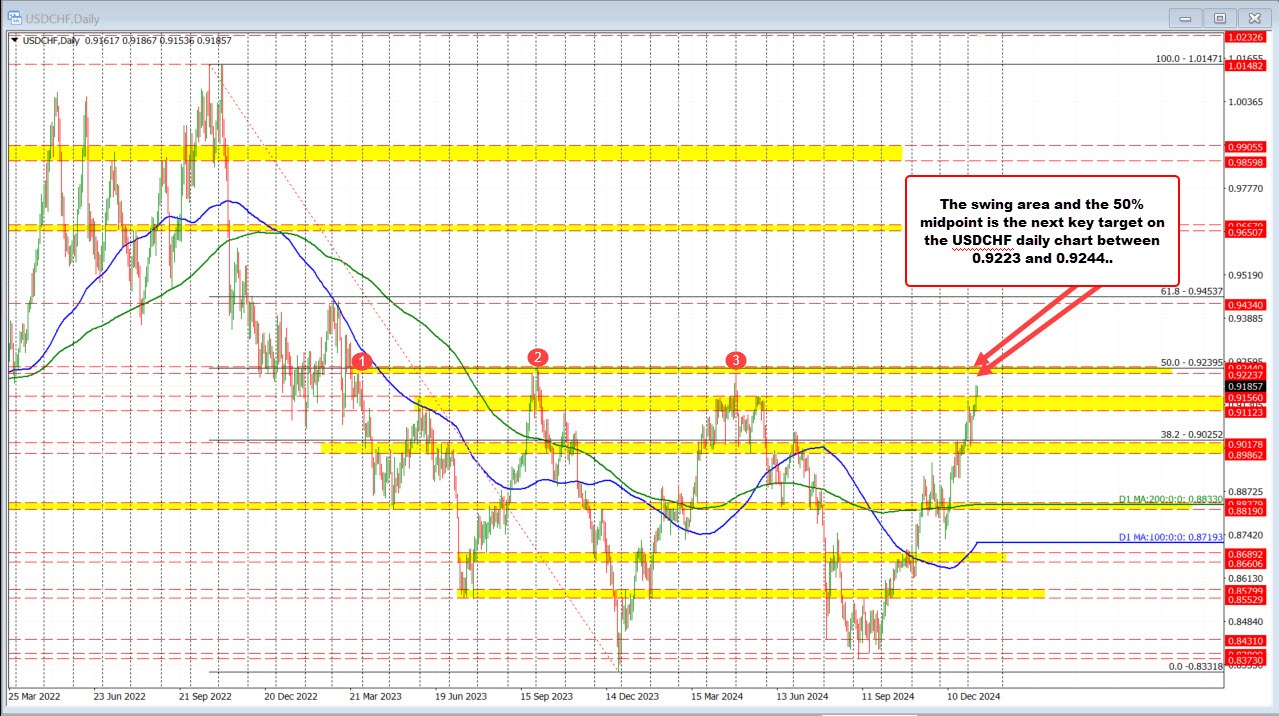This screenshot has height=716, width=1279.
Task: Click the 38.2 Fibonacci level label
Action: pyautogui.click(x=1192, y=434)
